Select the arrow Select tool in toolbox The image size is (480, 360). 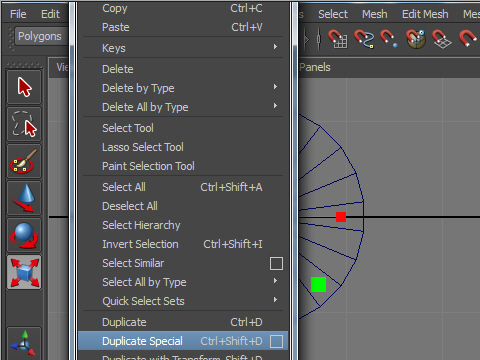(24, 87)
